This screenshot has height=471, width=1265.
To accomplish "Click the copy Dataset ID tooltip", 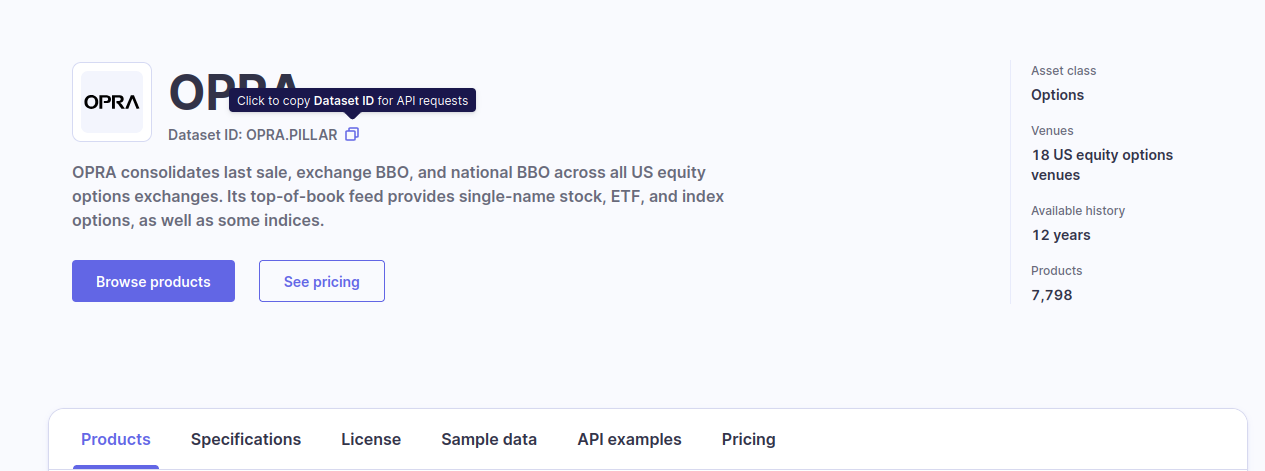I will point(352,100).
